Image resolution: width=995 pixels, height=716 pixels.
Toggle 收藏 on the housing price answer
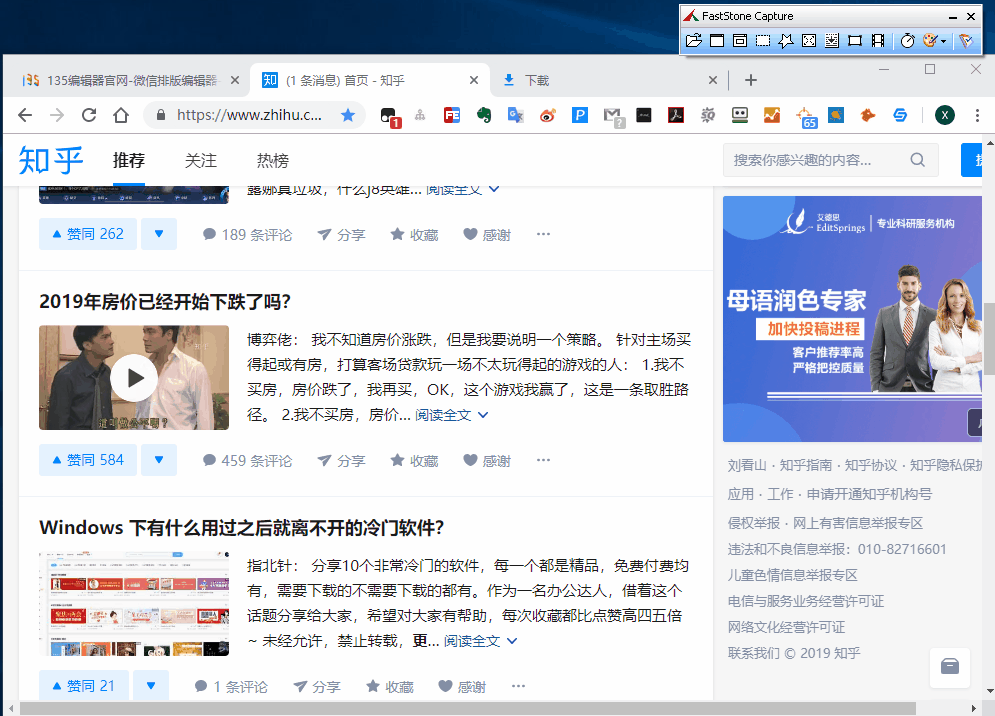pos(414,461)
